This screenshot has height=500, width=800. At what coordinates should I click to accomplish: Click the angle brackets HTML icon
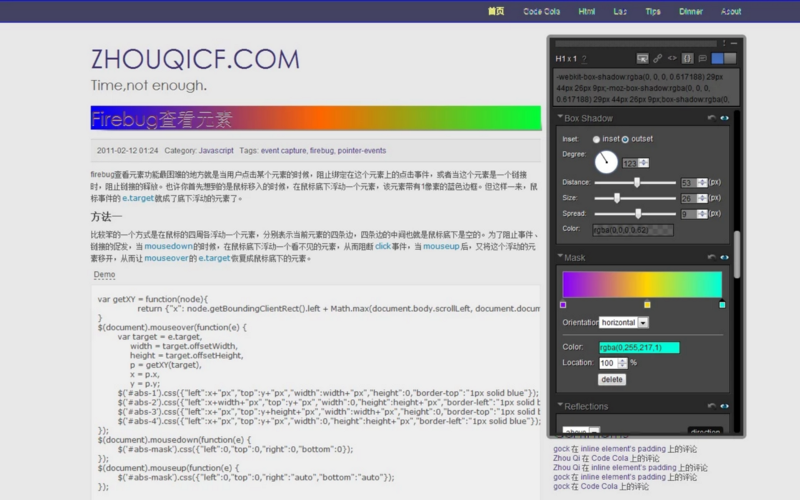coord(672,58)
